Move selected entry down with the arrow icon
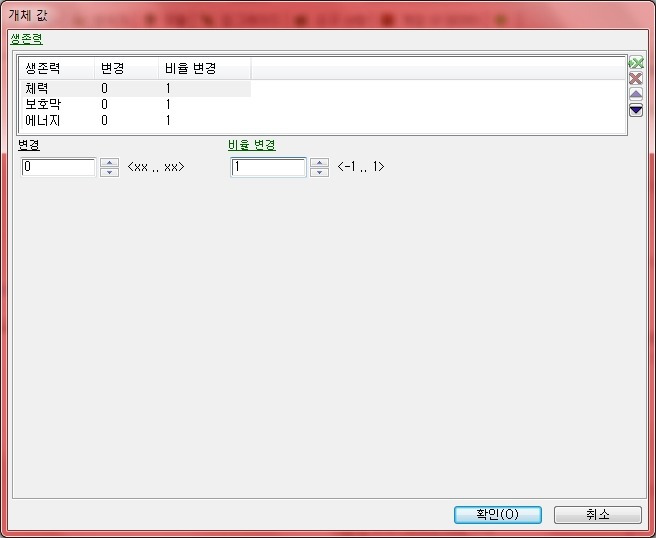 tap(636, 110)
